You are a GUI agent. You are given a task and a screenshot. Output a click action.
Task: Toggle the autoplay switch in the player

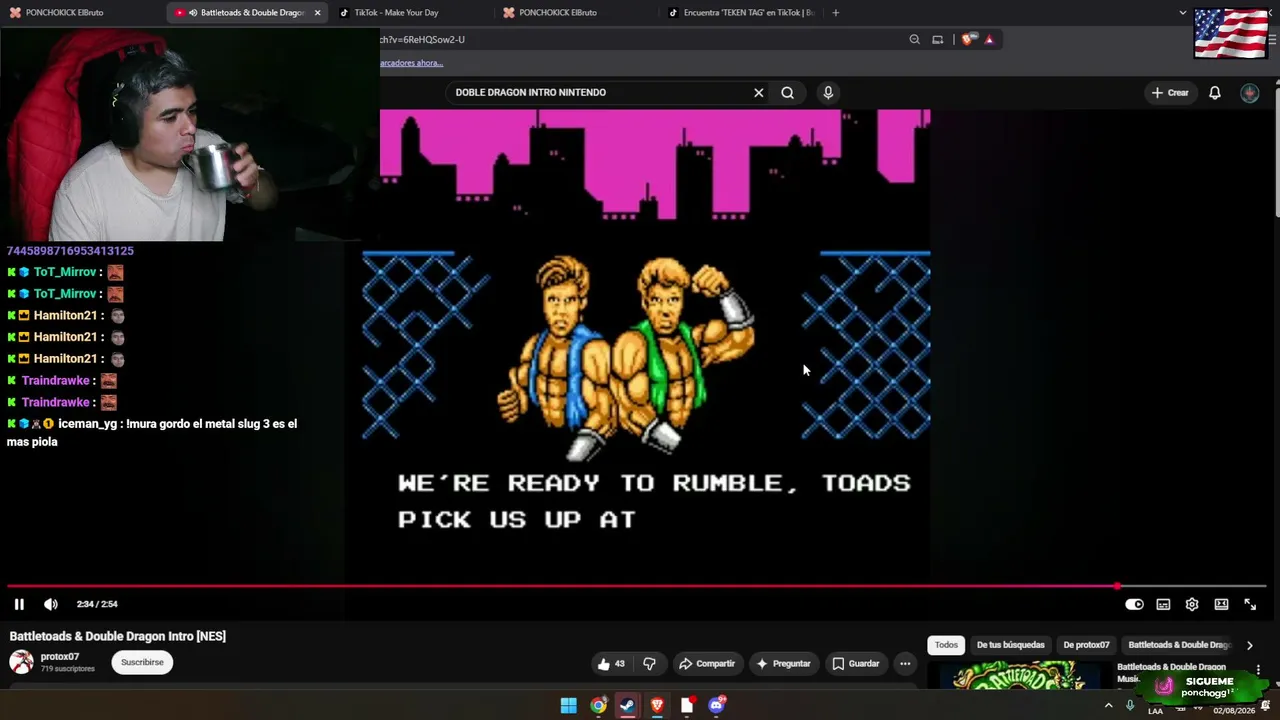point(1134,604)
